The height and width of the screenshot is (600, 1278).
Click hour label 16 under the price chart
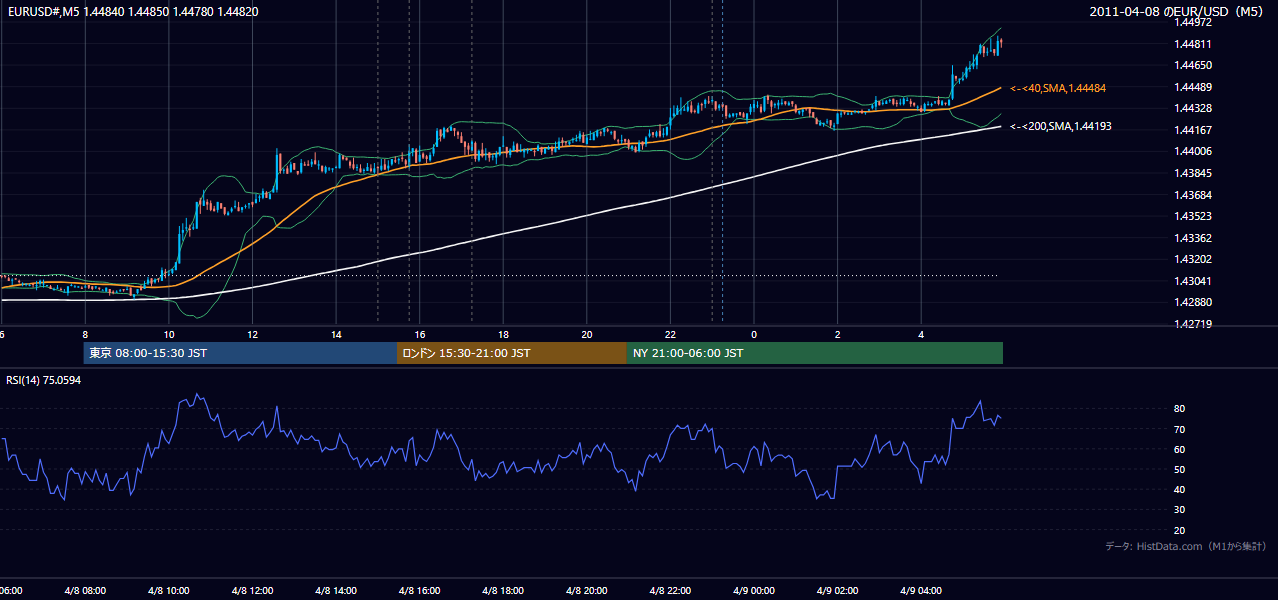point(420,334)
